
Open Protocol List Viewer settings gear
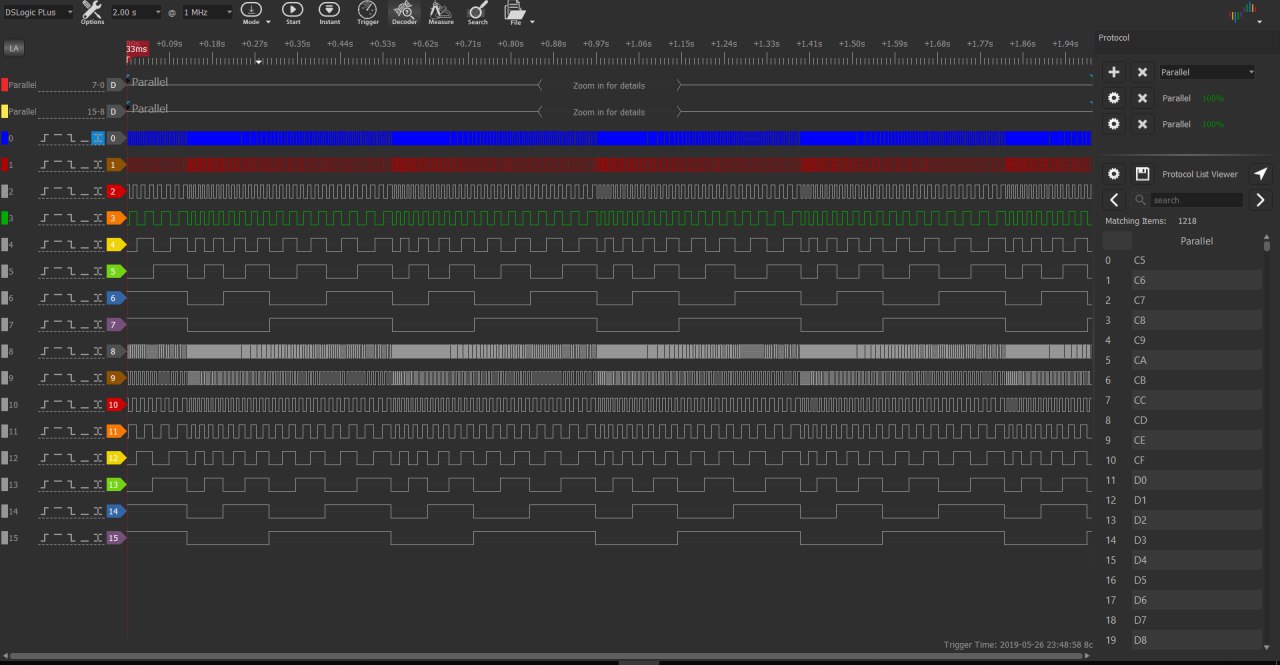1114,174
